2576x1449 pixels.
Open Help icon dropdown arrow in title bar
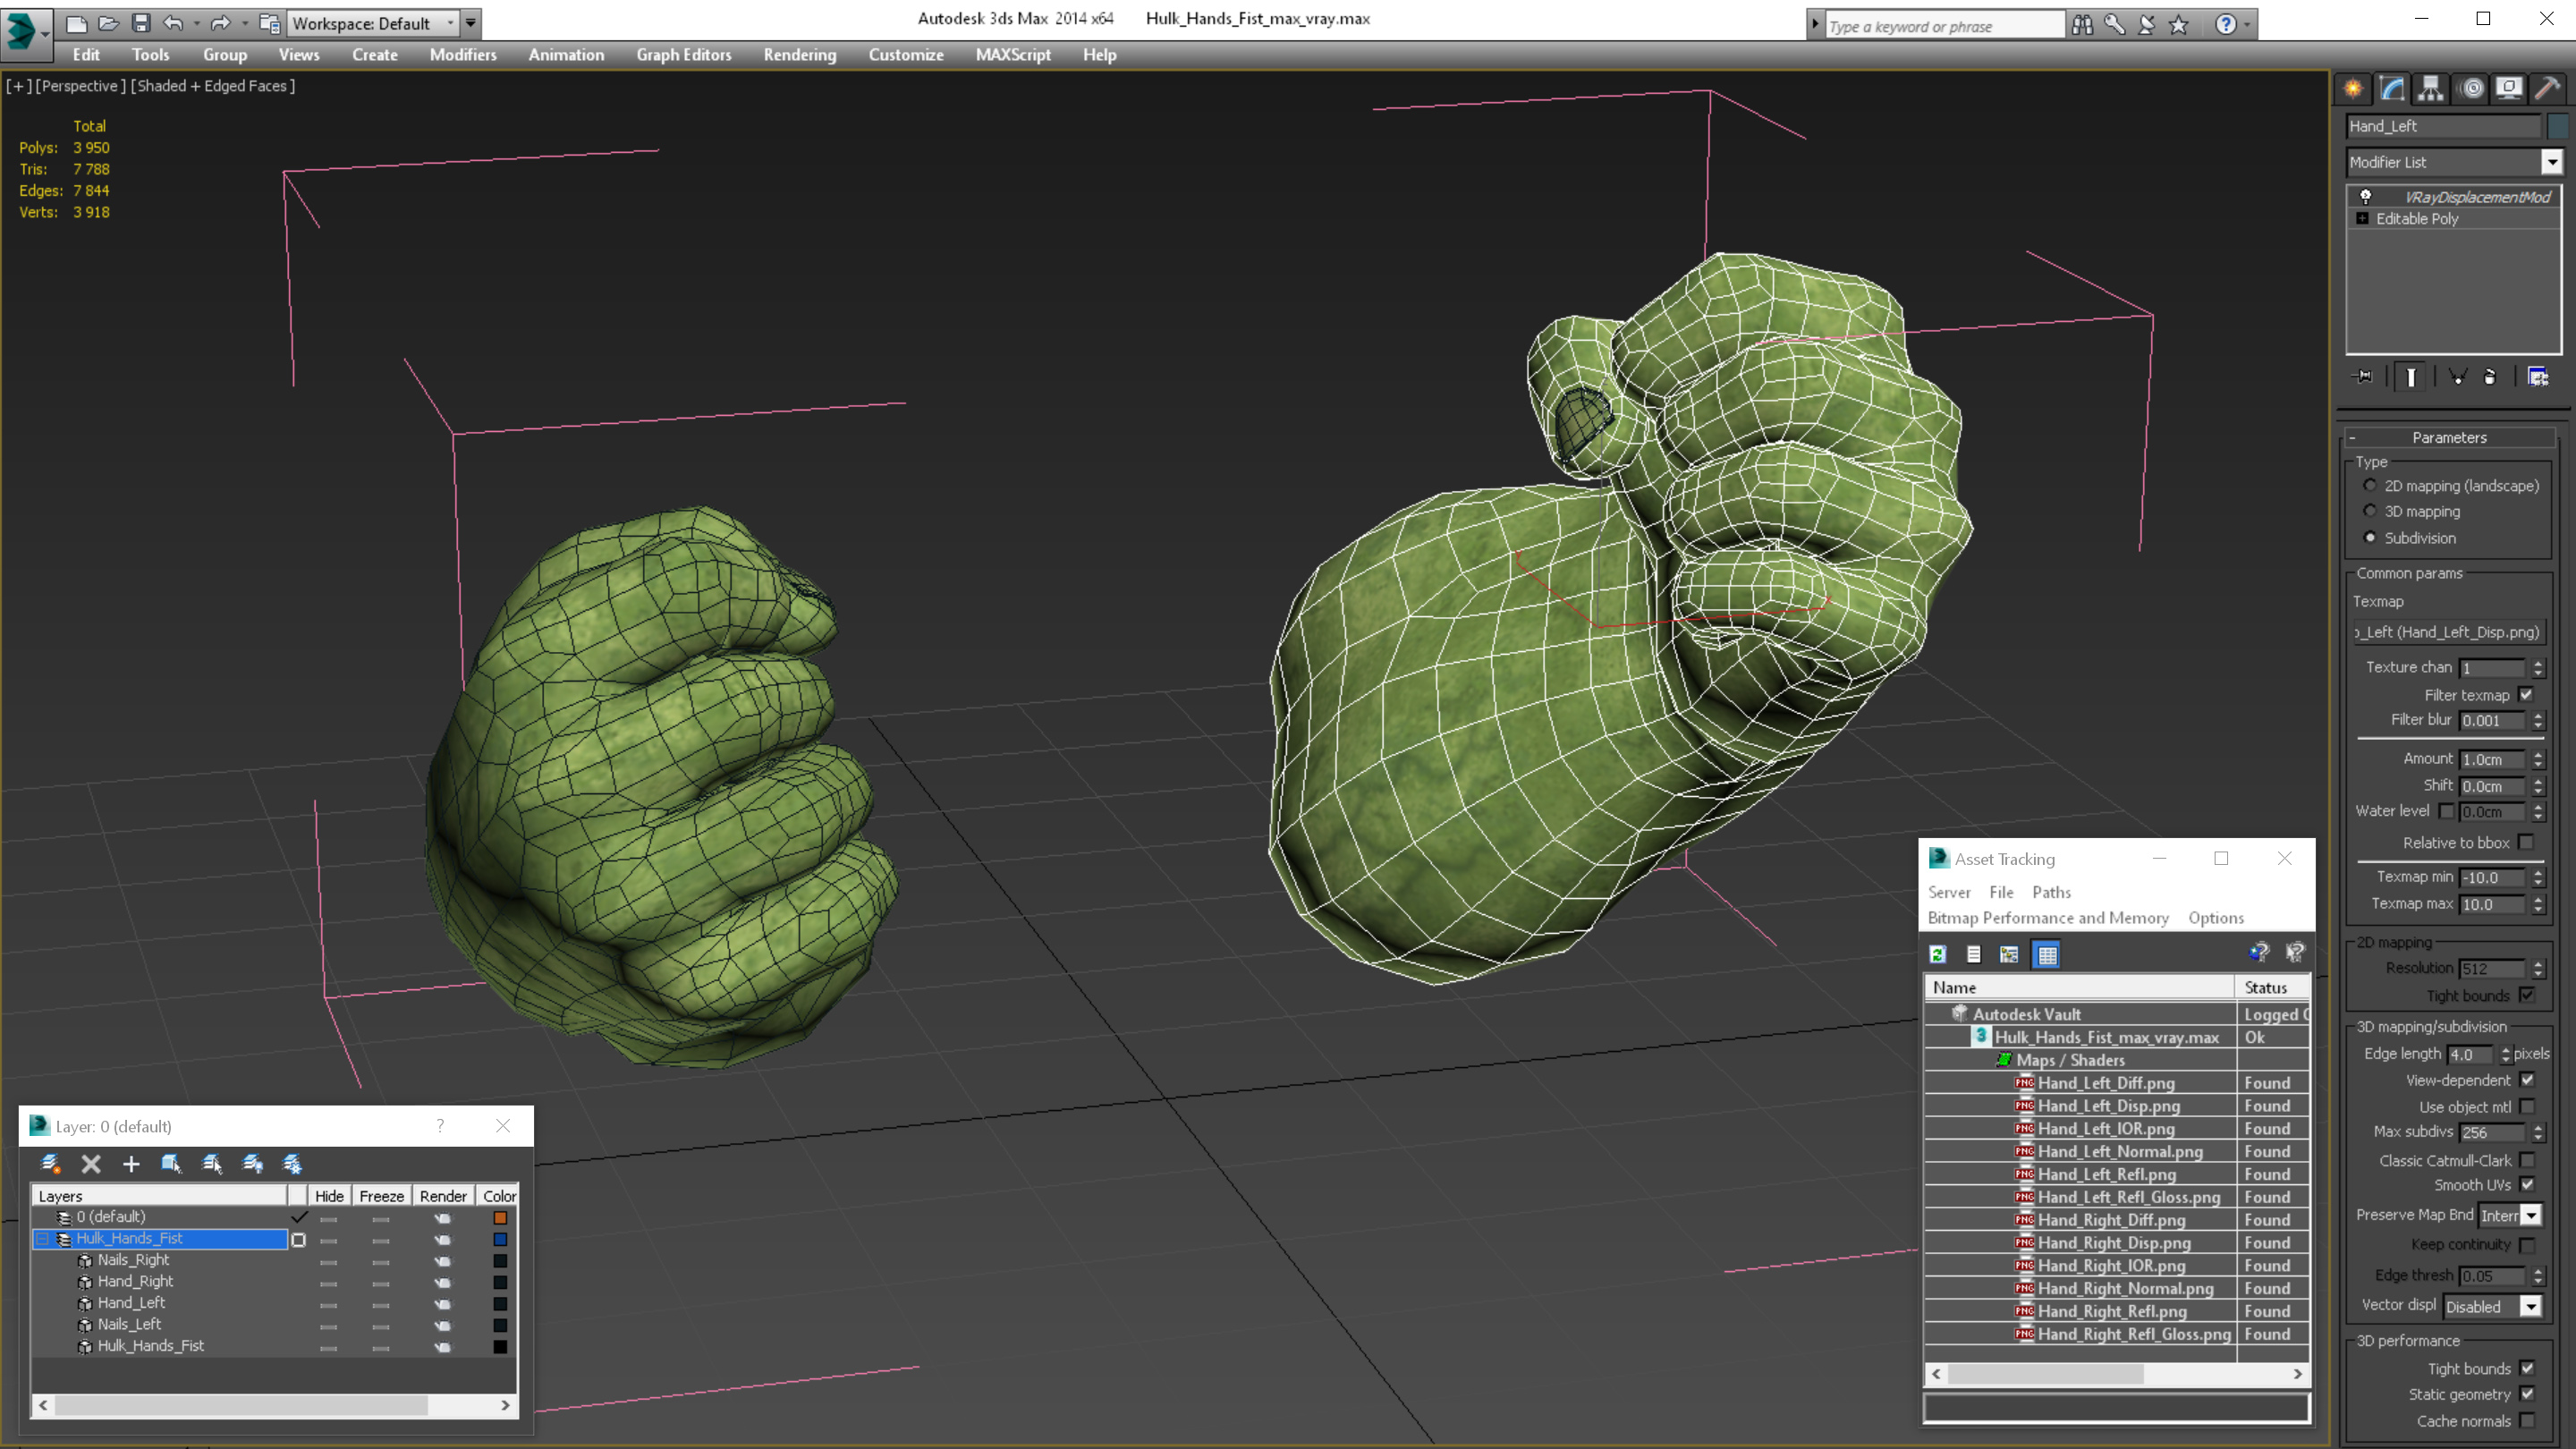click(x=2248, y=24)
